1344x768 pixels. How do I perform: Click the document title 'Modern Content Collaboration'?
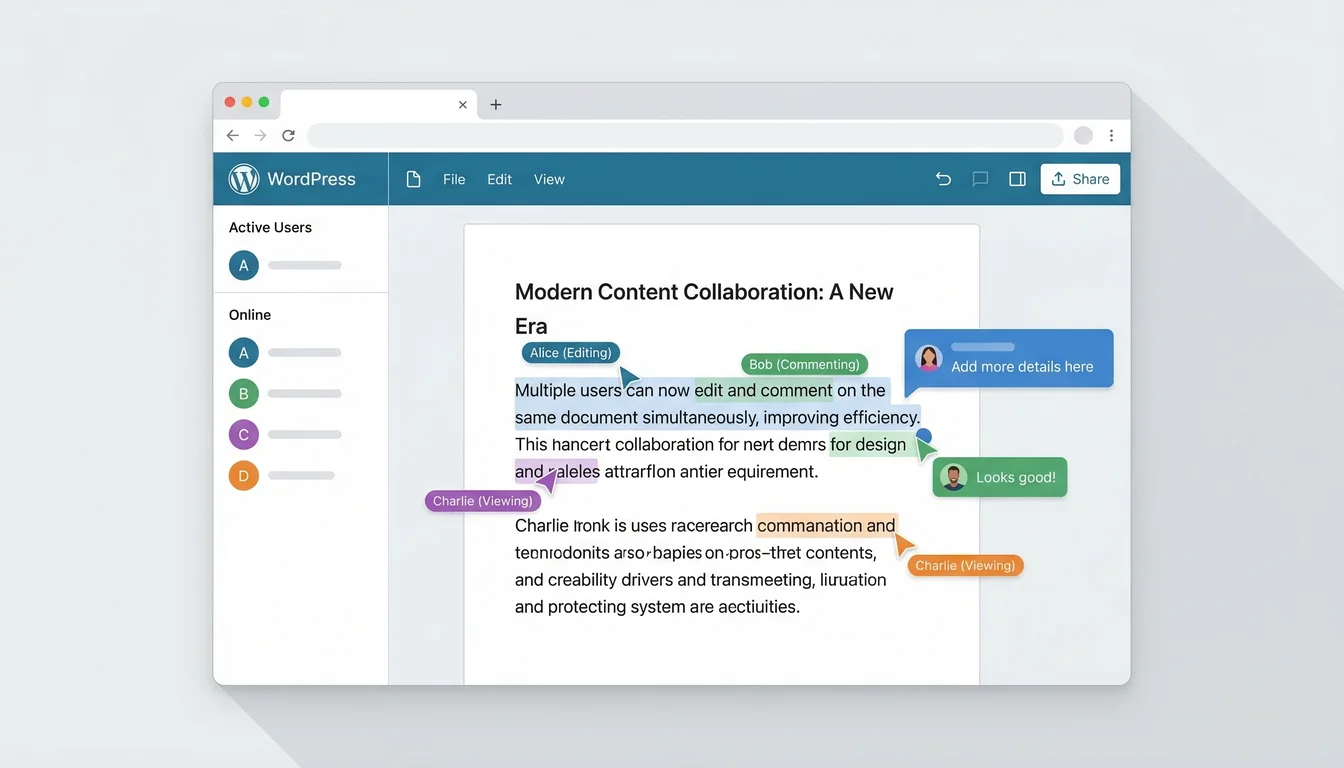(x=665, y=292)
